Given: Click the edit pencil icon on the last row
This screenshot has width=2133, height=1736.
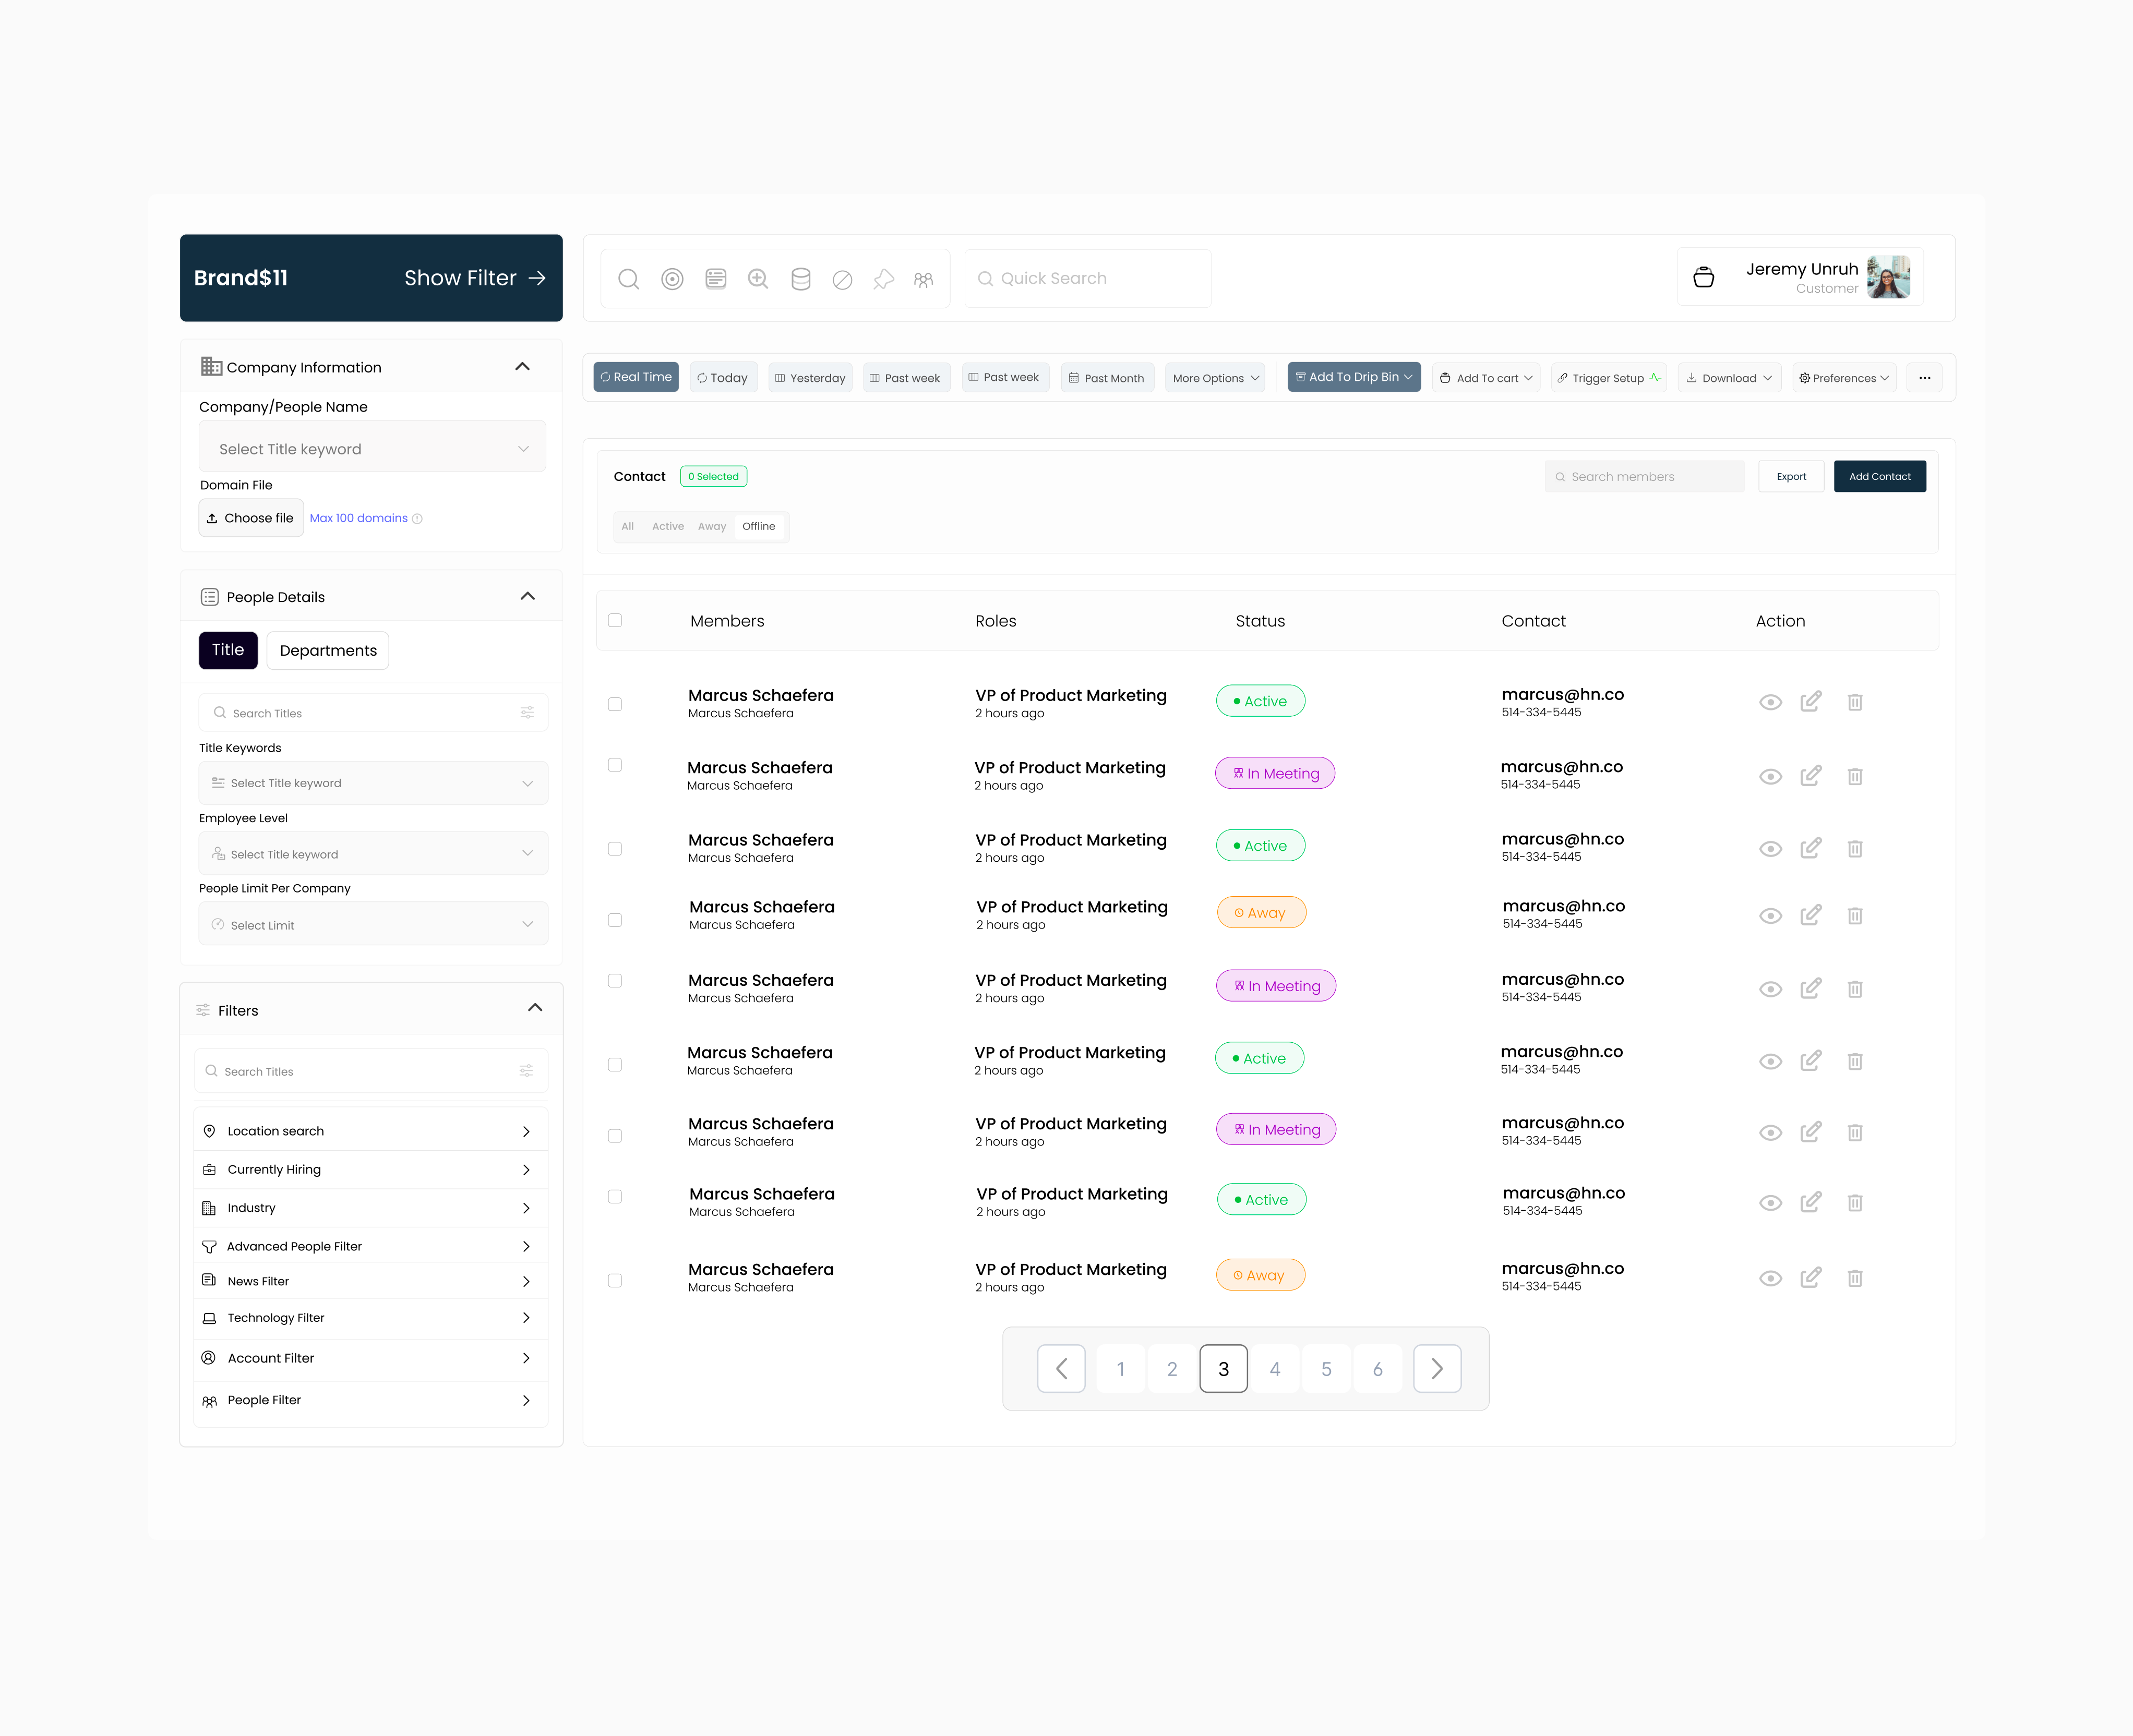Looking at the screenshot, I should point(1811,1277).
